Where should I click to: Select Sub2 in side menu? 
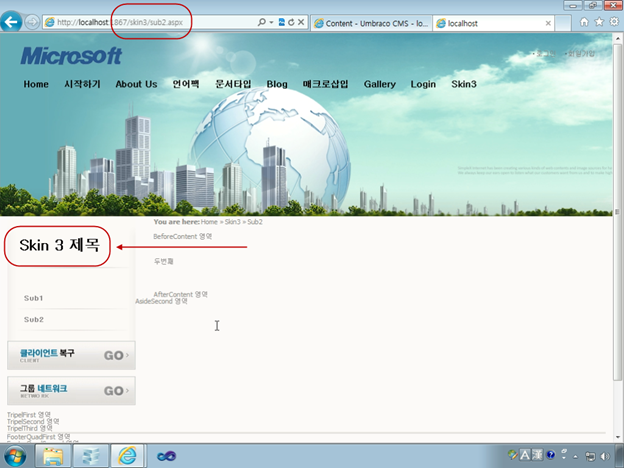click(34, 320)
